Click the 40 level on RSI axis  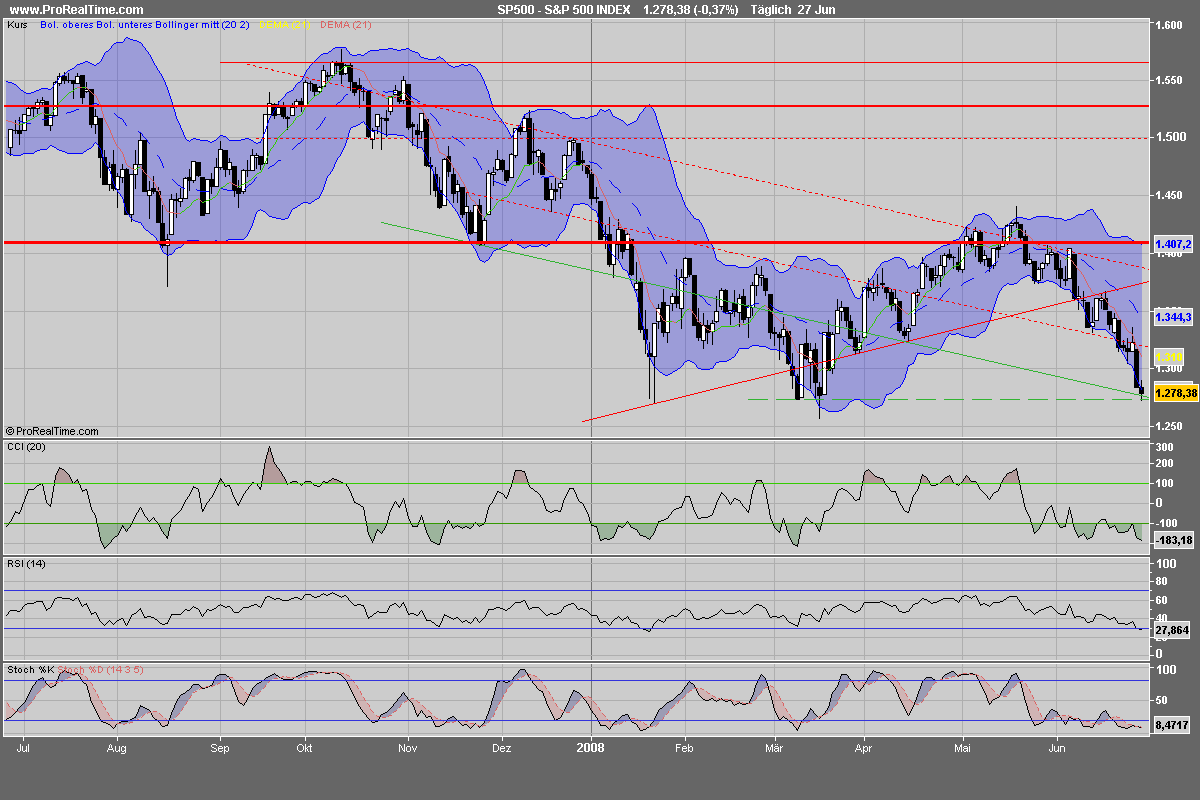(1161, 617)
